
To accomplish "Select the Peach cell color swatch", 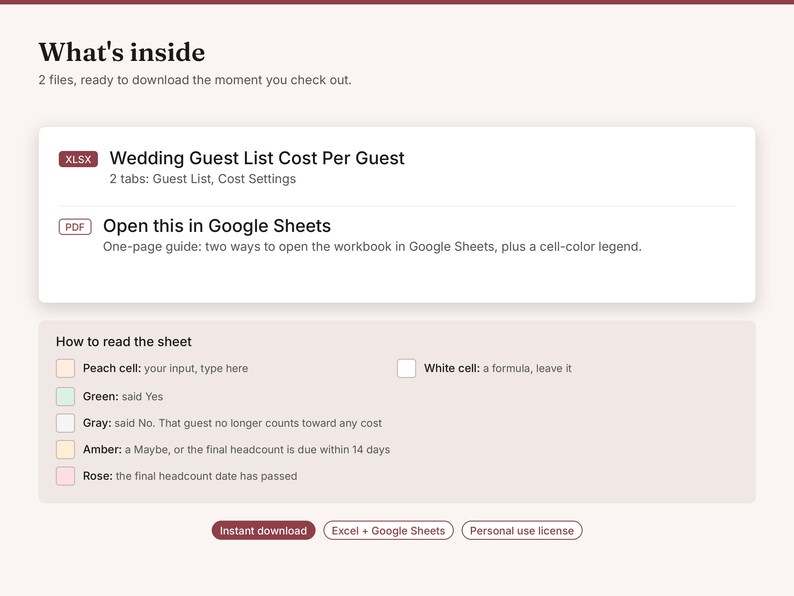I will pyautogui.click(x=65, y=368).
